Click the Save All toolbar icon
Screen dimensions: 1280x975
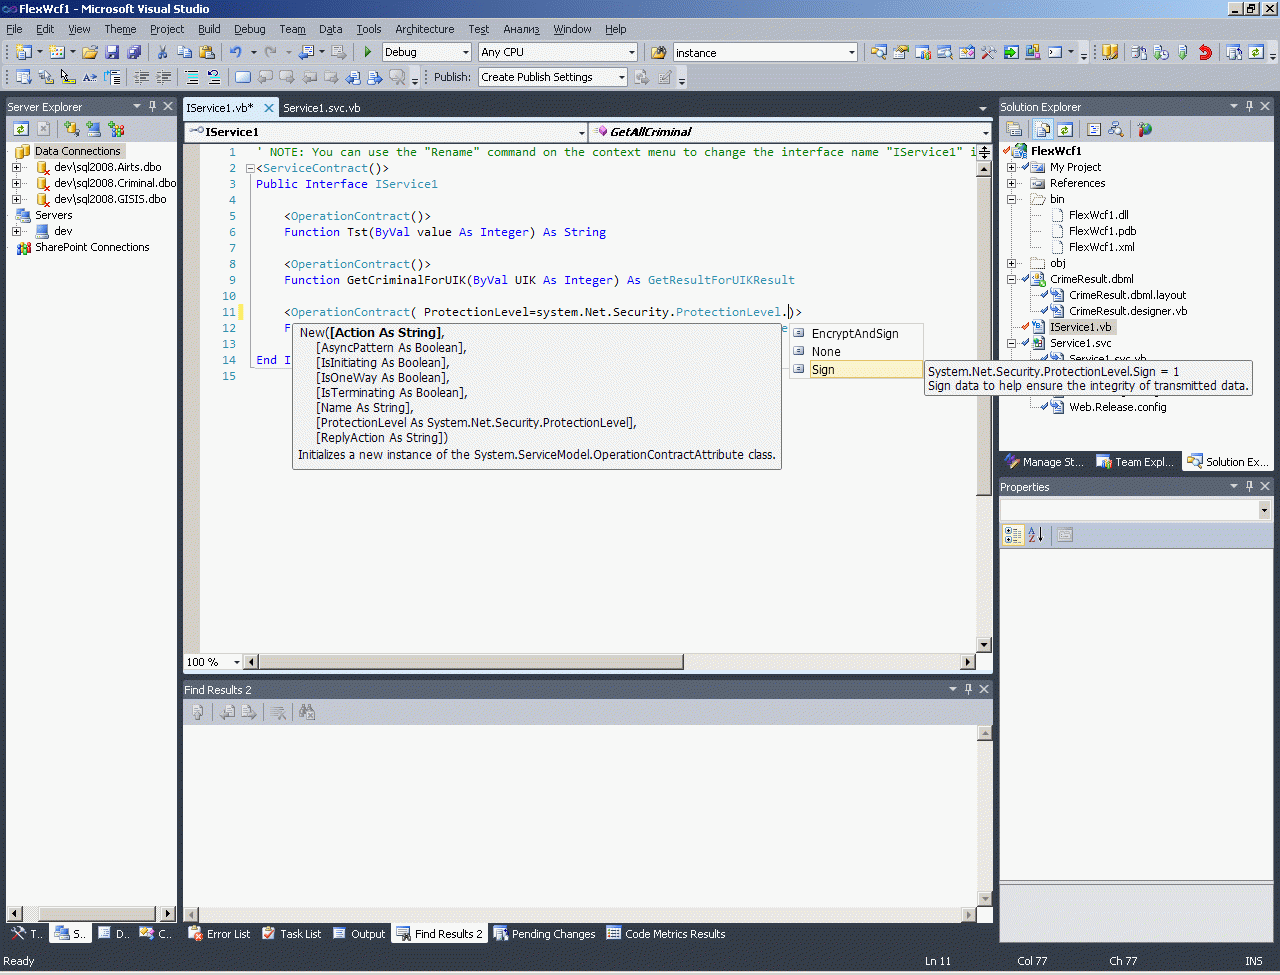134,52
